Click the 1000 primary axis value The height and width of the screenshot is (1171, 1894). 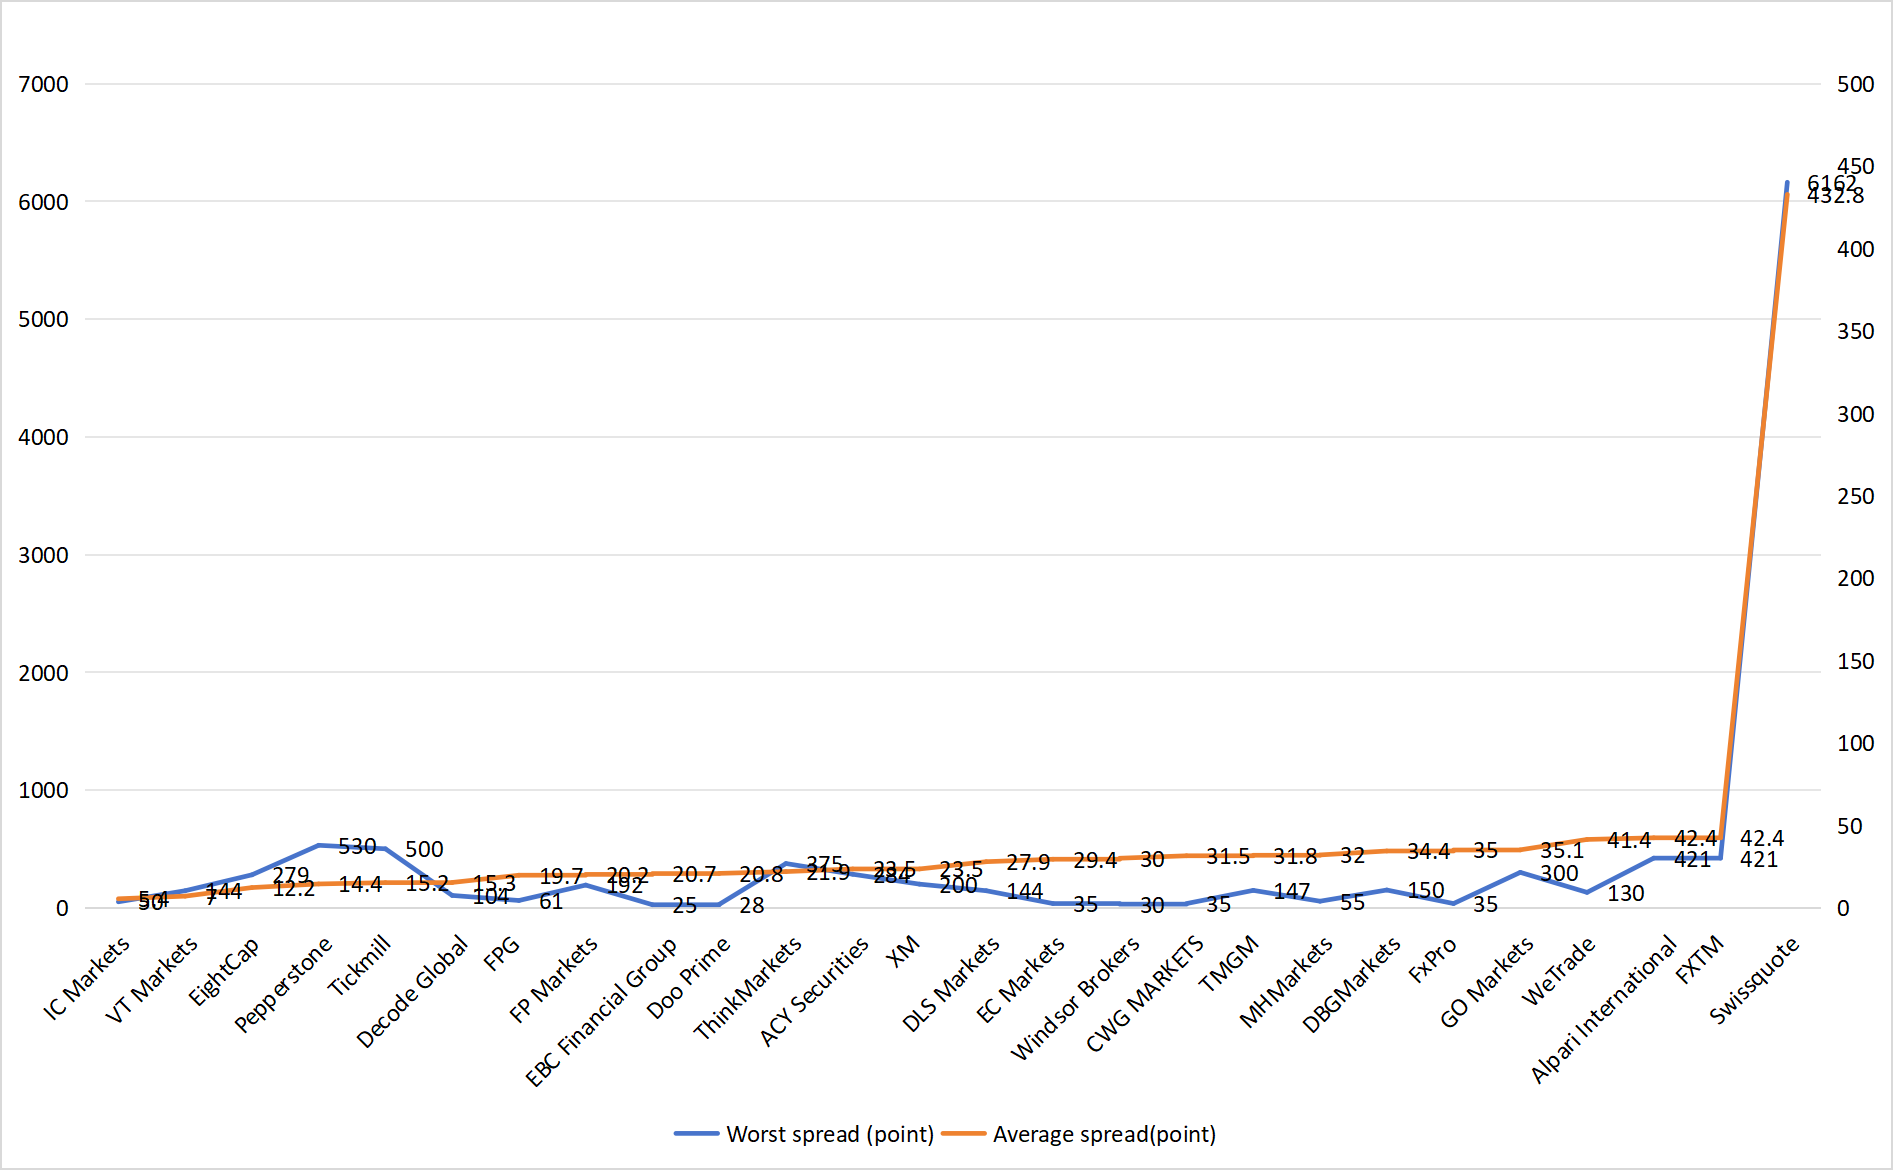click(x=44, y=790)
